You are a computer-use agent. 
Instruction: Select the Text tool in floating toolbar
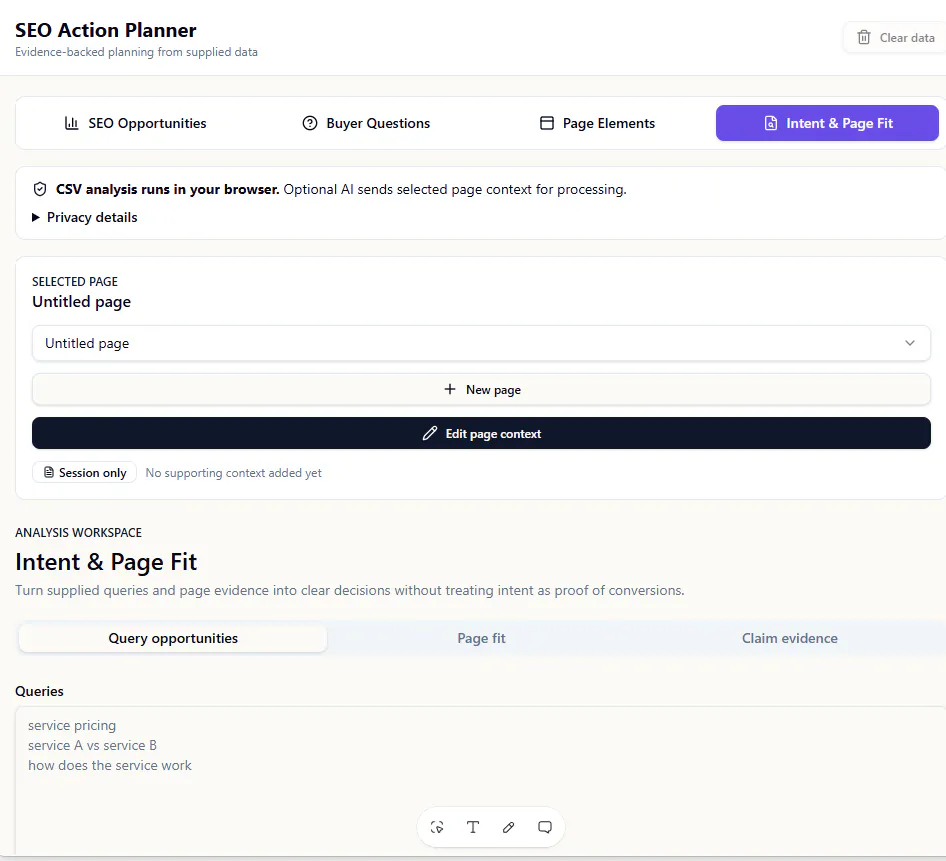(x=473, y=827)
